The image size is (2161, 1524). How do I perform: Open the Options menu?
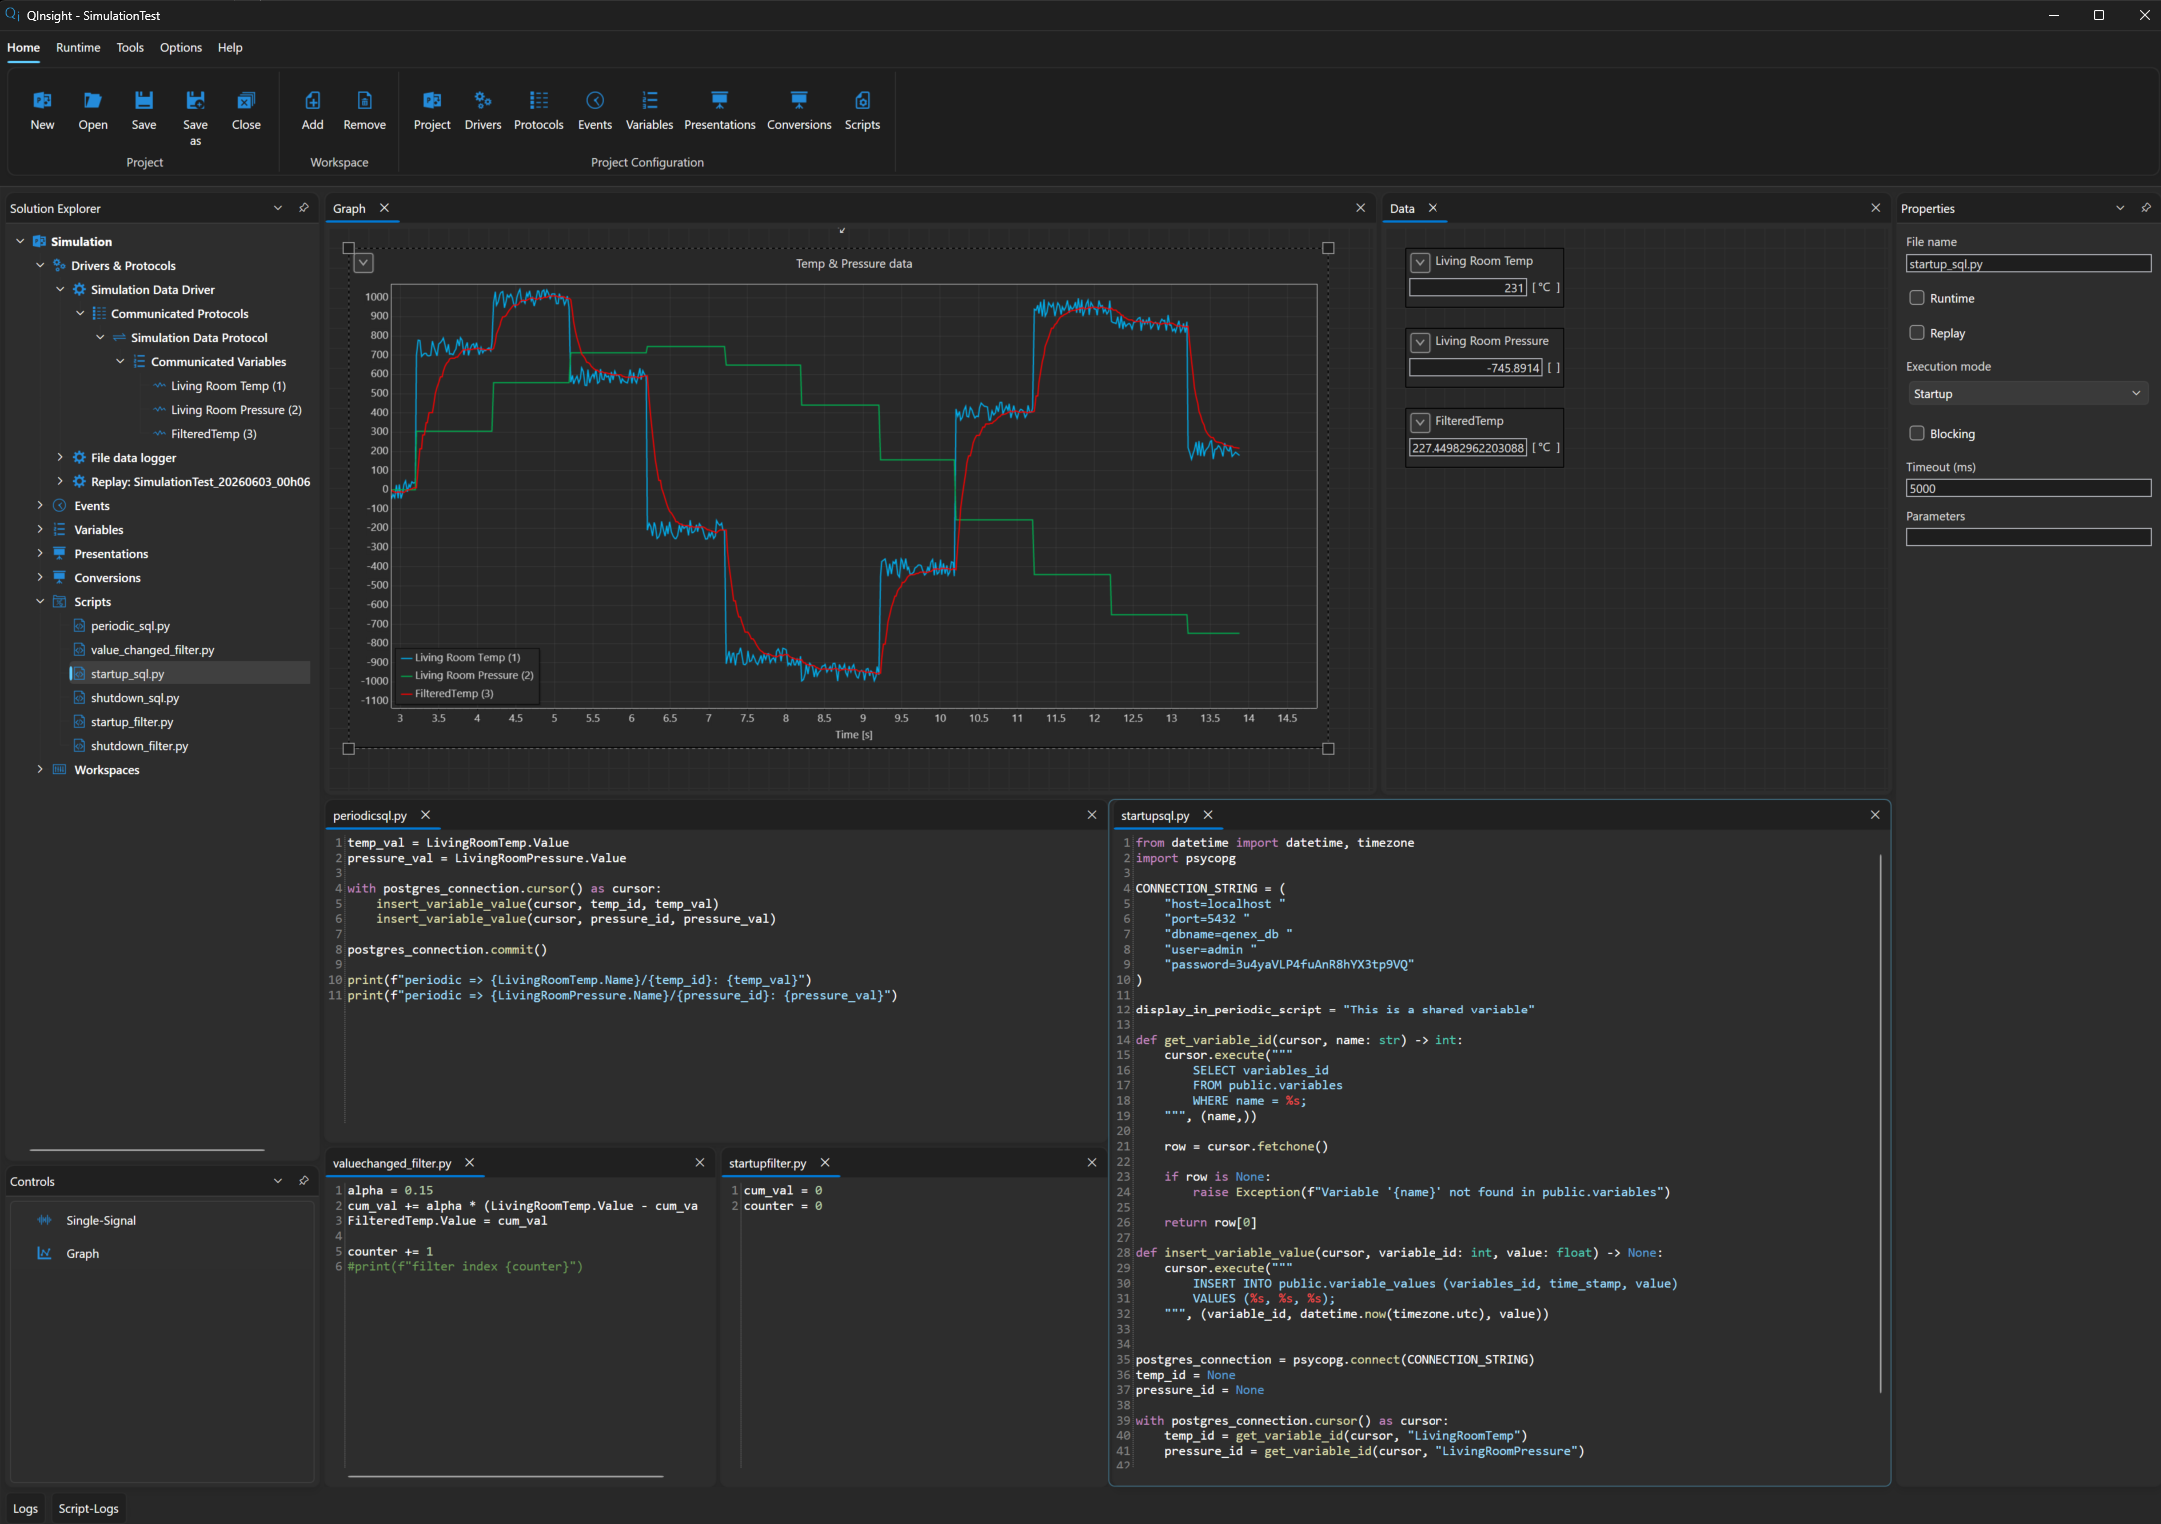pos(181,47)
